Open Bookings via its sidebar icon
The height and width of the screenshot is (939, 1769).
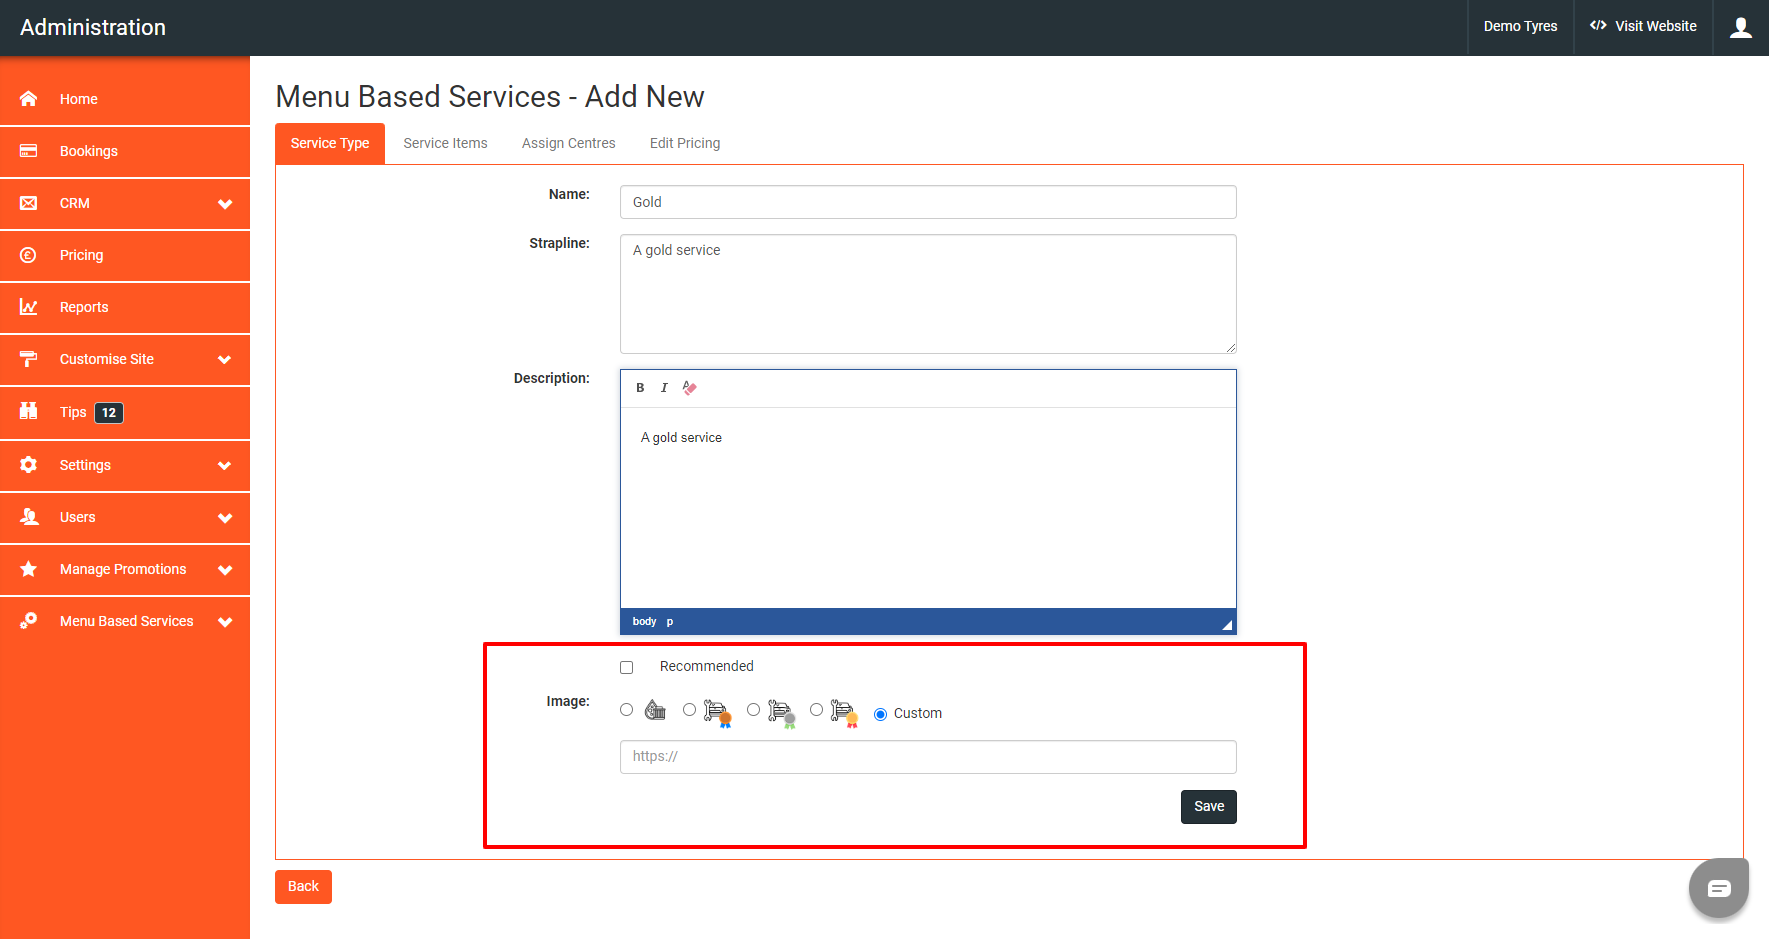click(28, 151)
